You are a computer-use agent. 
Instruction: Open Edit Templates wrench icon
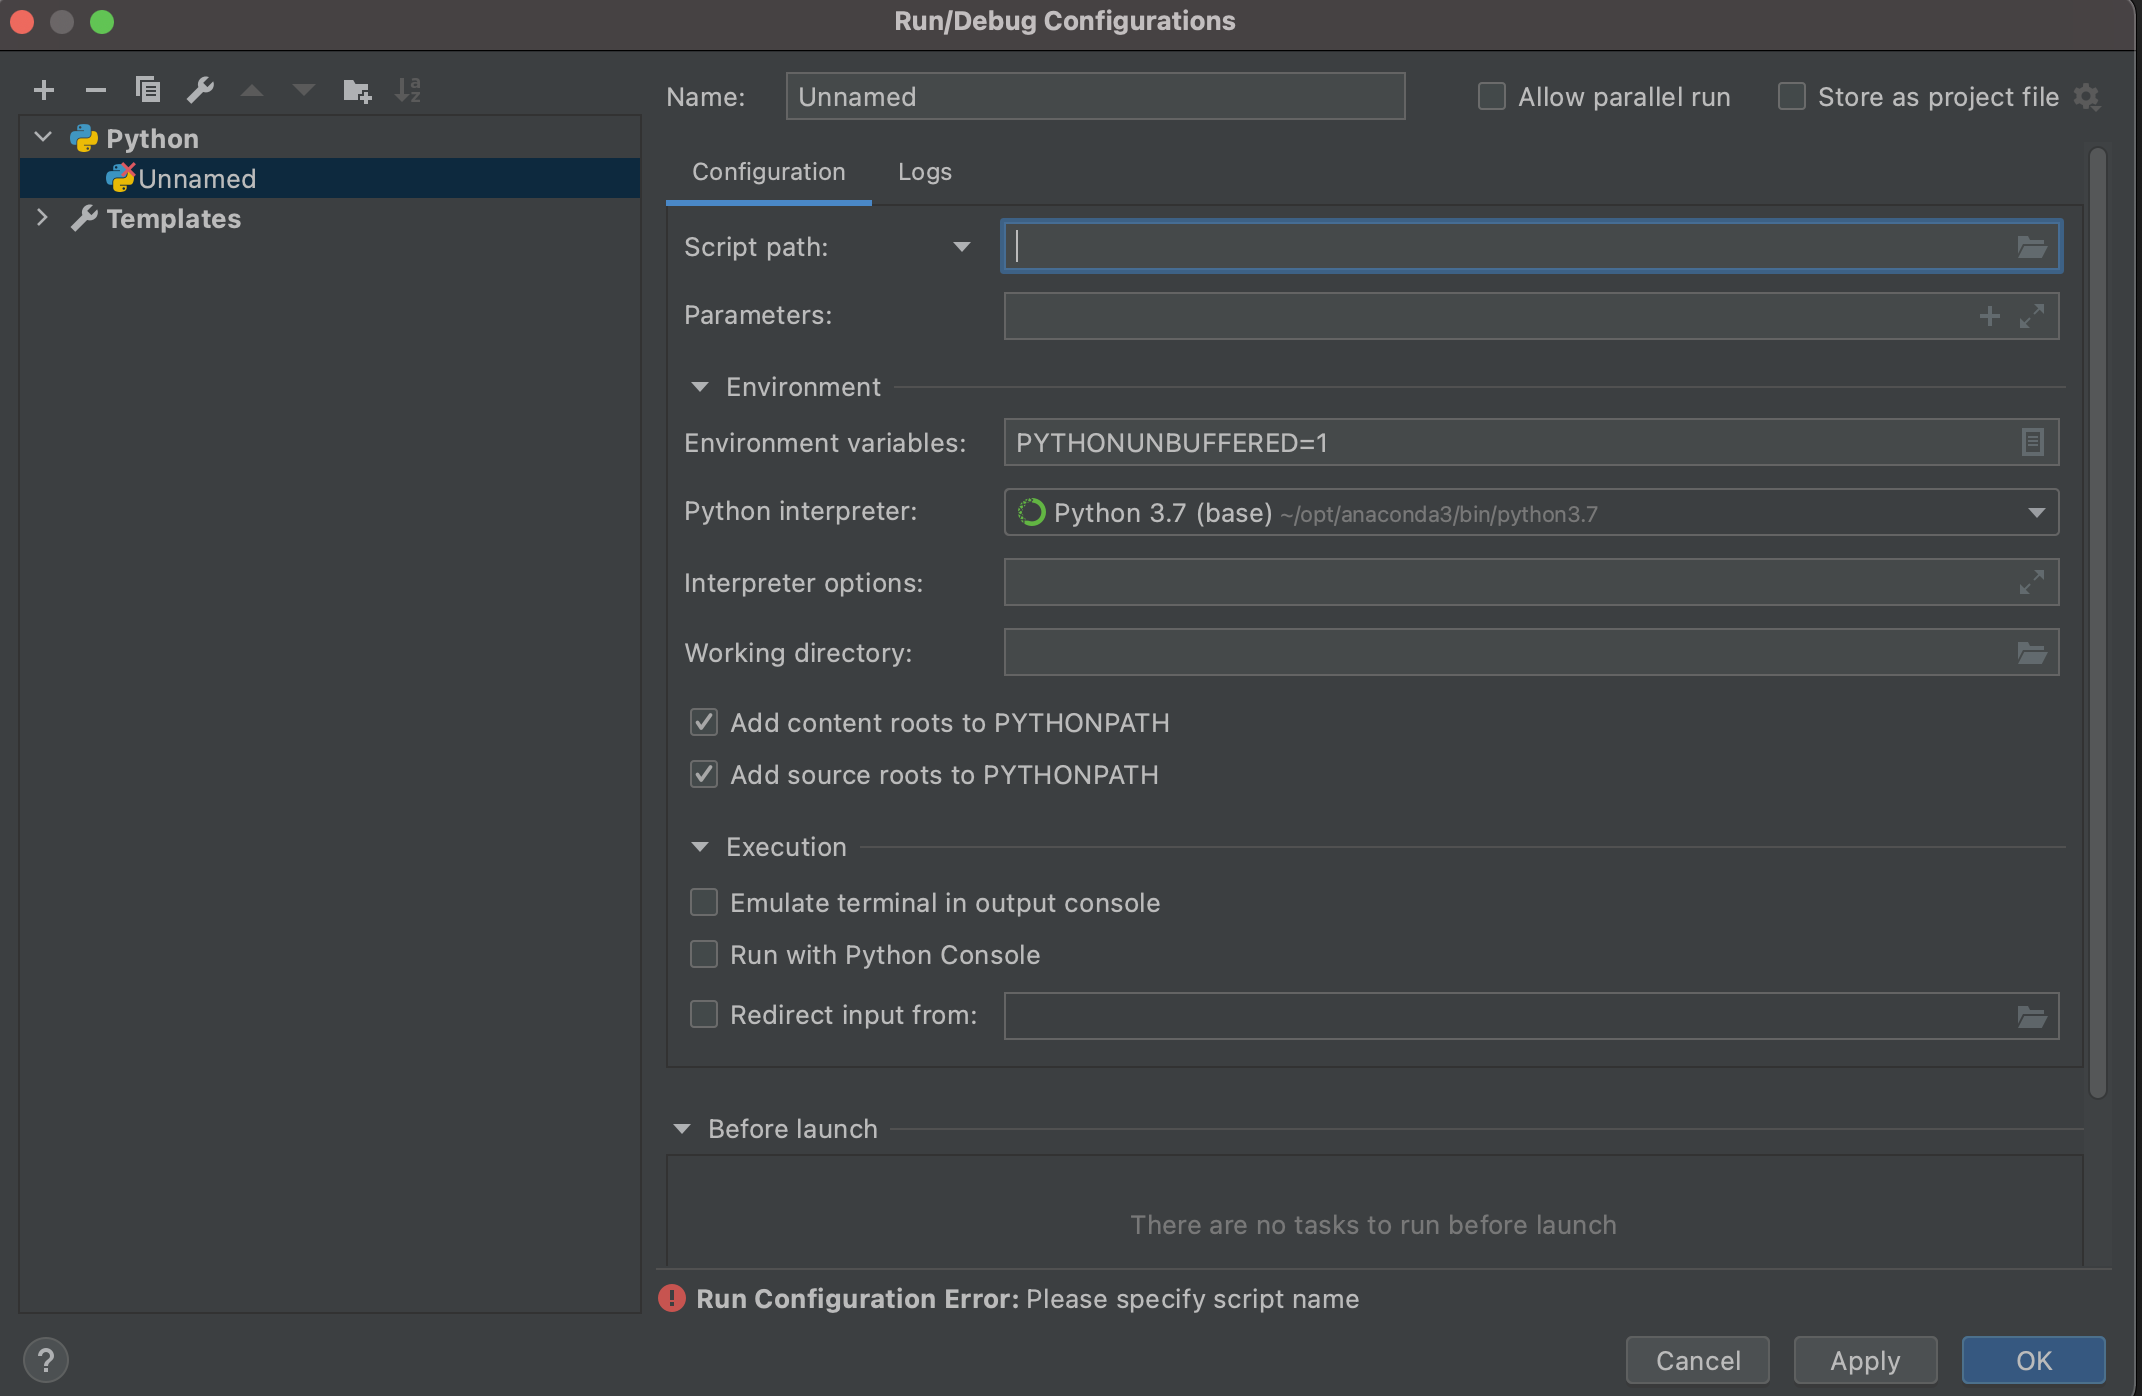point(201,91)
